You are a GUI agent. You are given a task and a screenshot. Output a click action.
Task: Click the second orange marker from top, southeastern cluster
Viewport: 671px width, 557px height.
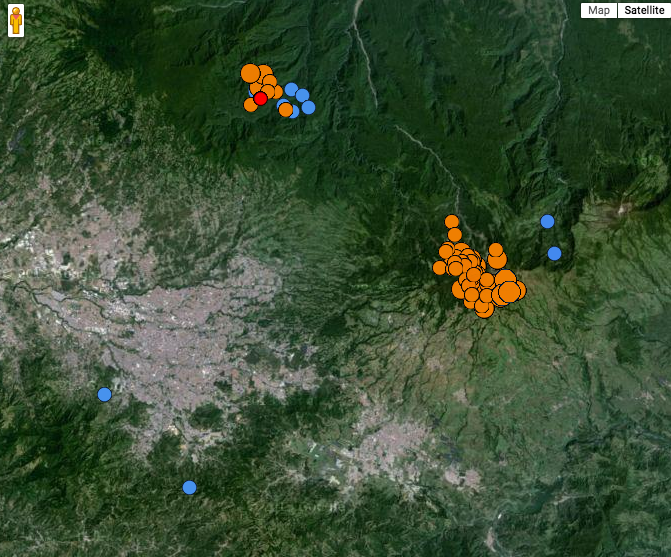pyautogui.click(x=454, y=235)
